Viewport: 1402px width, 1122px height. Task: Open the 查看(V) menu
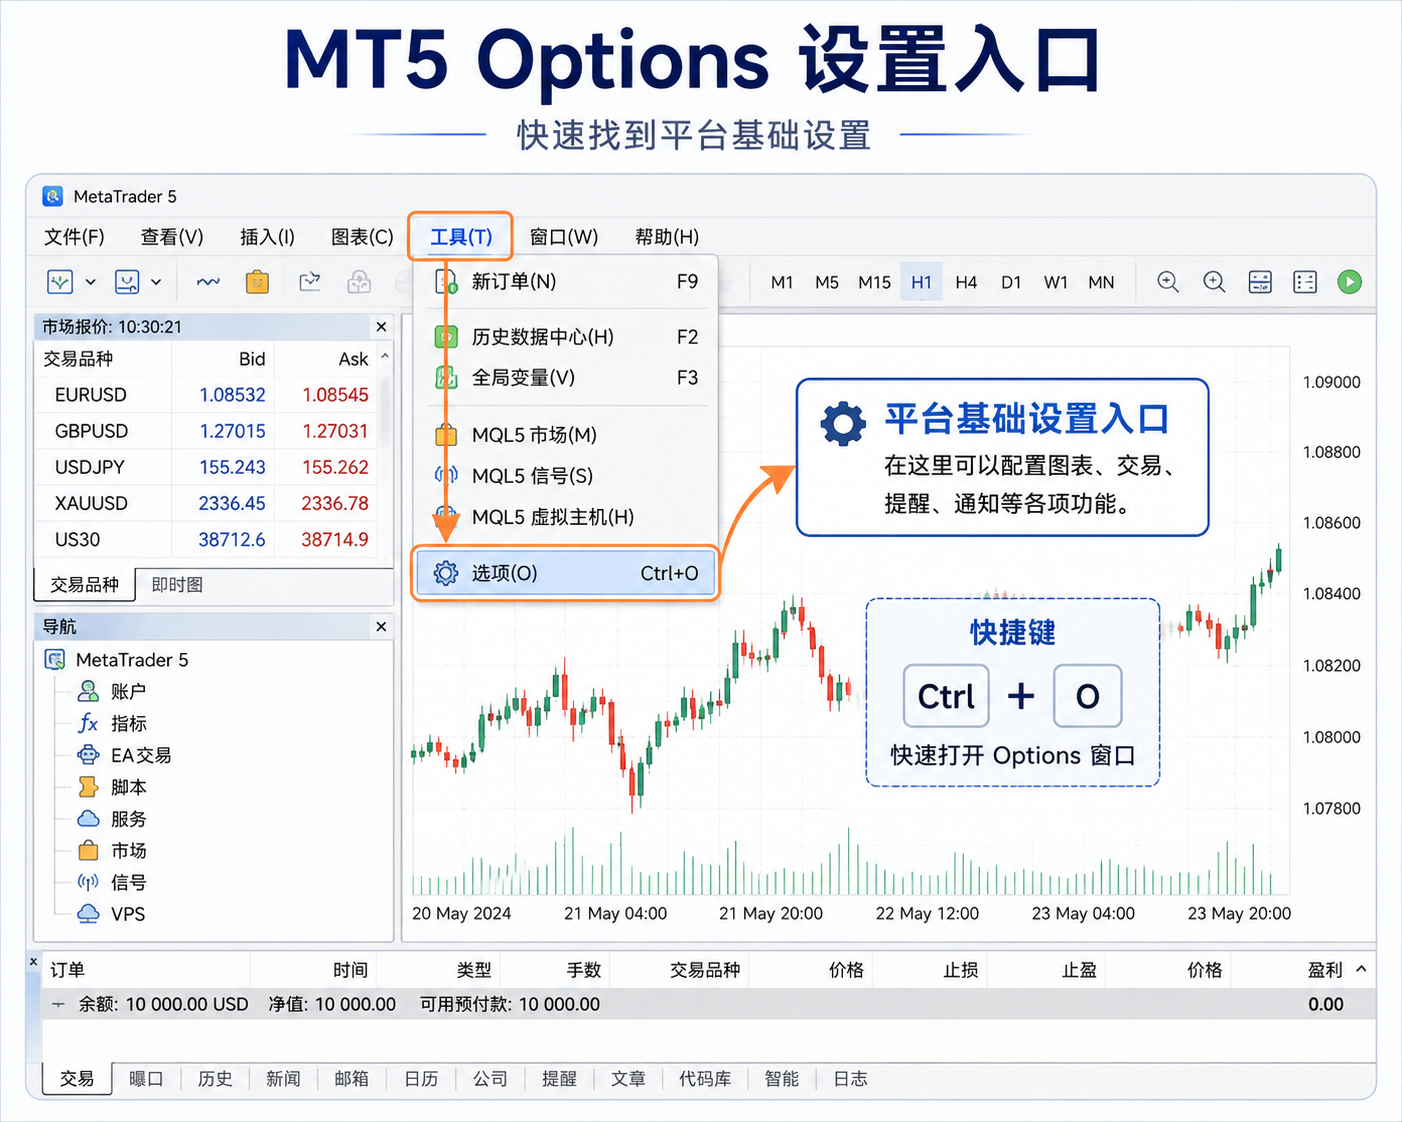[172, 237]
